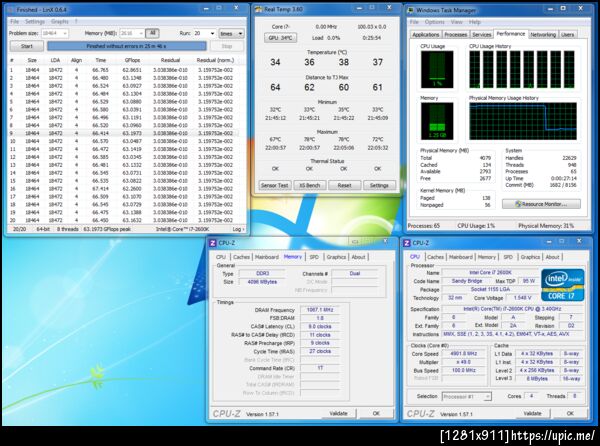Select LinX result row 16

[123, 189]
